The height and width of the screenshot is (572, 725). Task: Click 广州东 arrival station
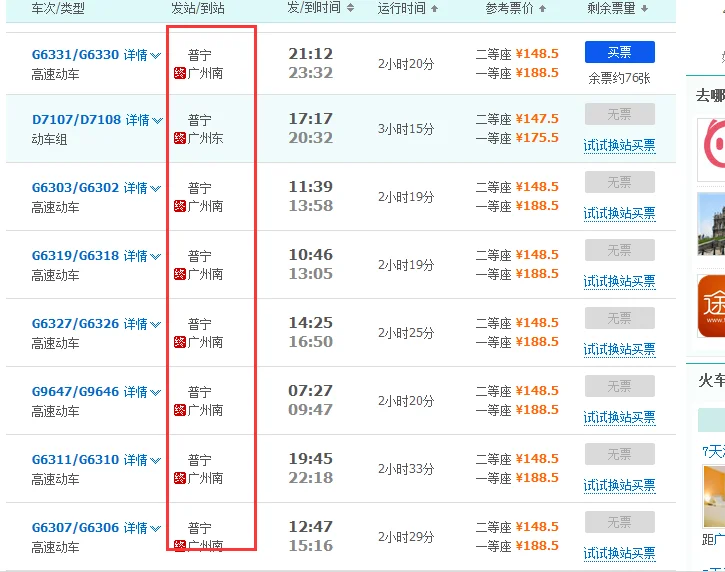(205, 138)
